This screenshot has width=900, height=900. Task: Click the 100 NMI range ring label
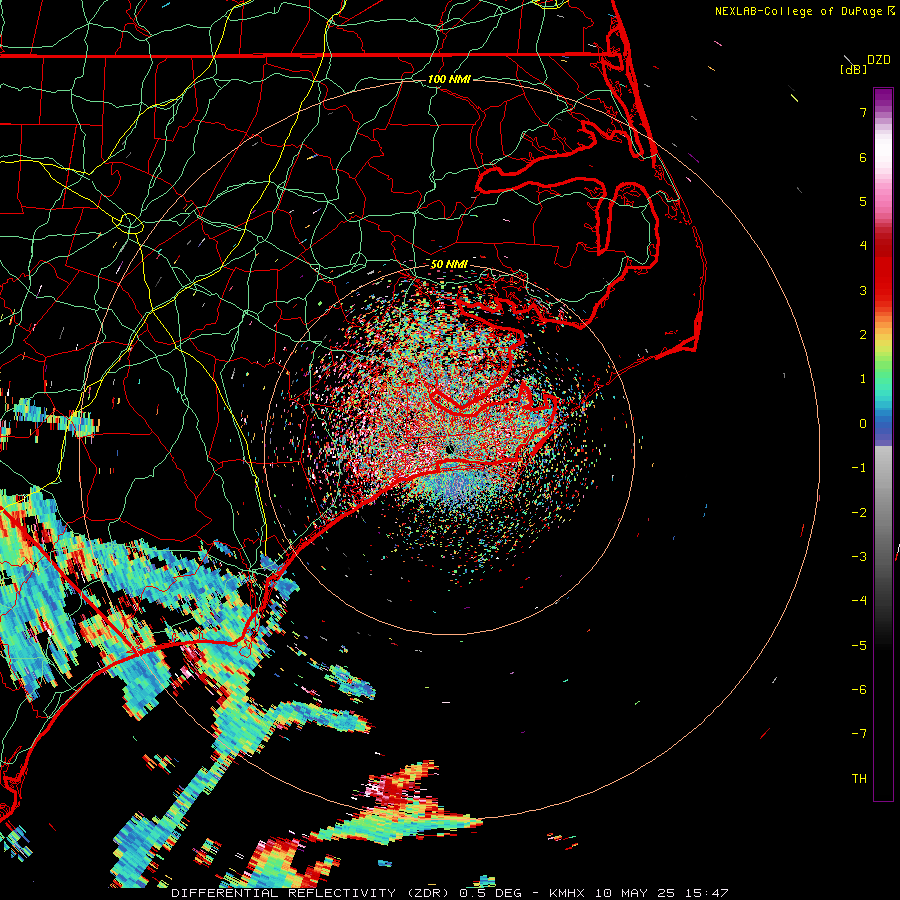(x=449, y=79)
